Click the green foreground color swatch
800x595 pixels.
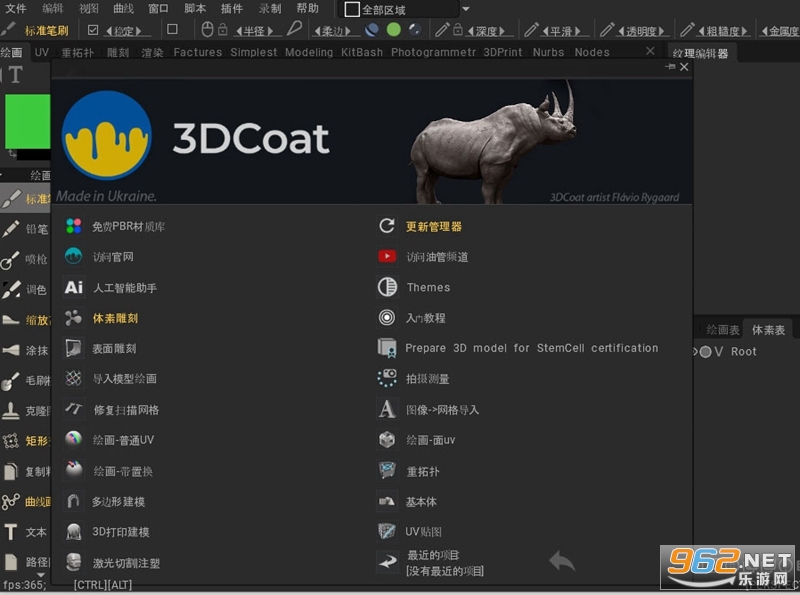point(28,121)
